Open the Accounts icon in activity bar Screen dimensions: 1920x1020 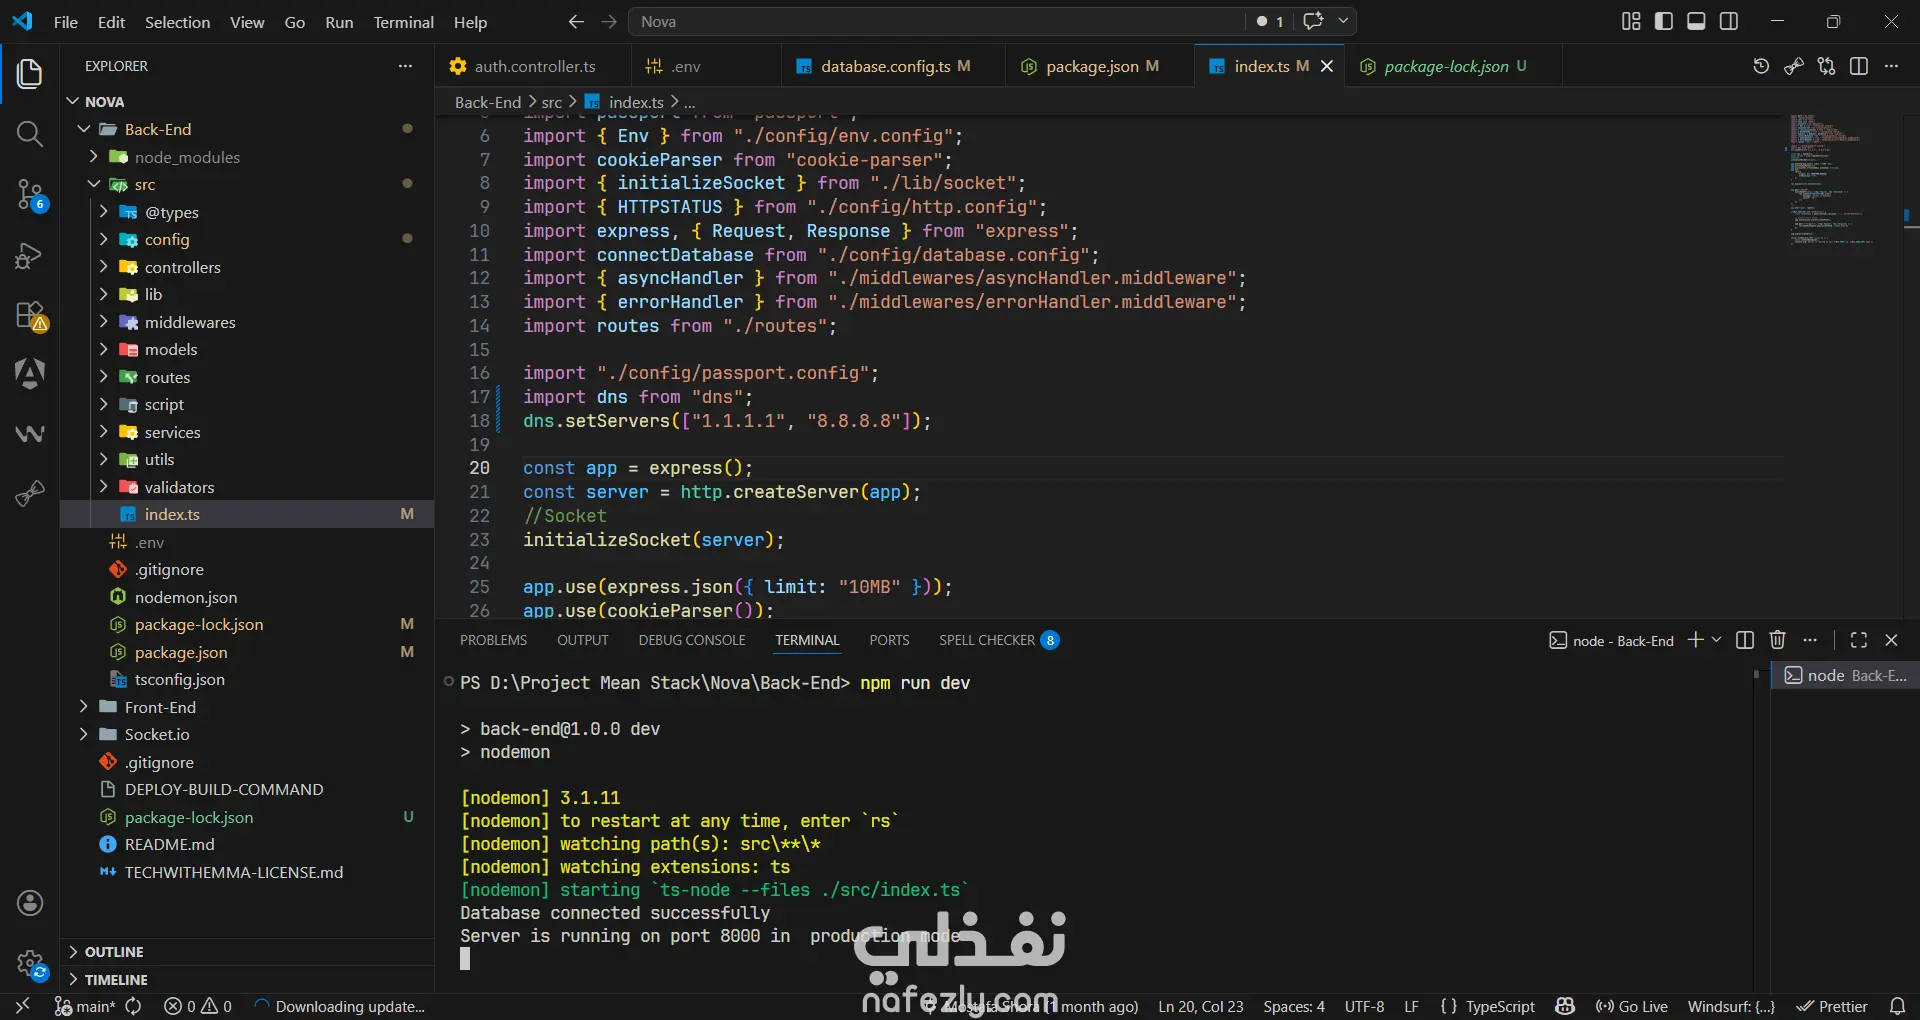click(29, 903)
